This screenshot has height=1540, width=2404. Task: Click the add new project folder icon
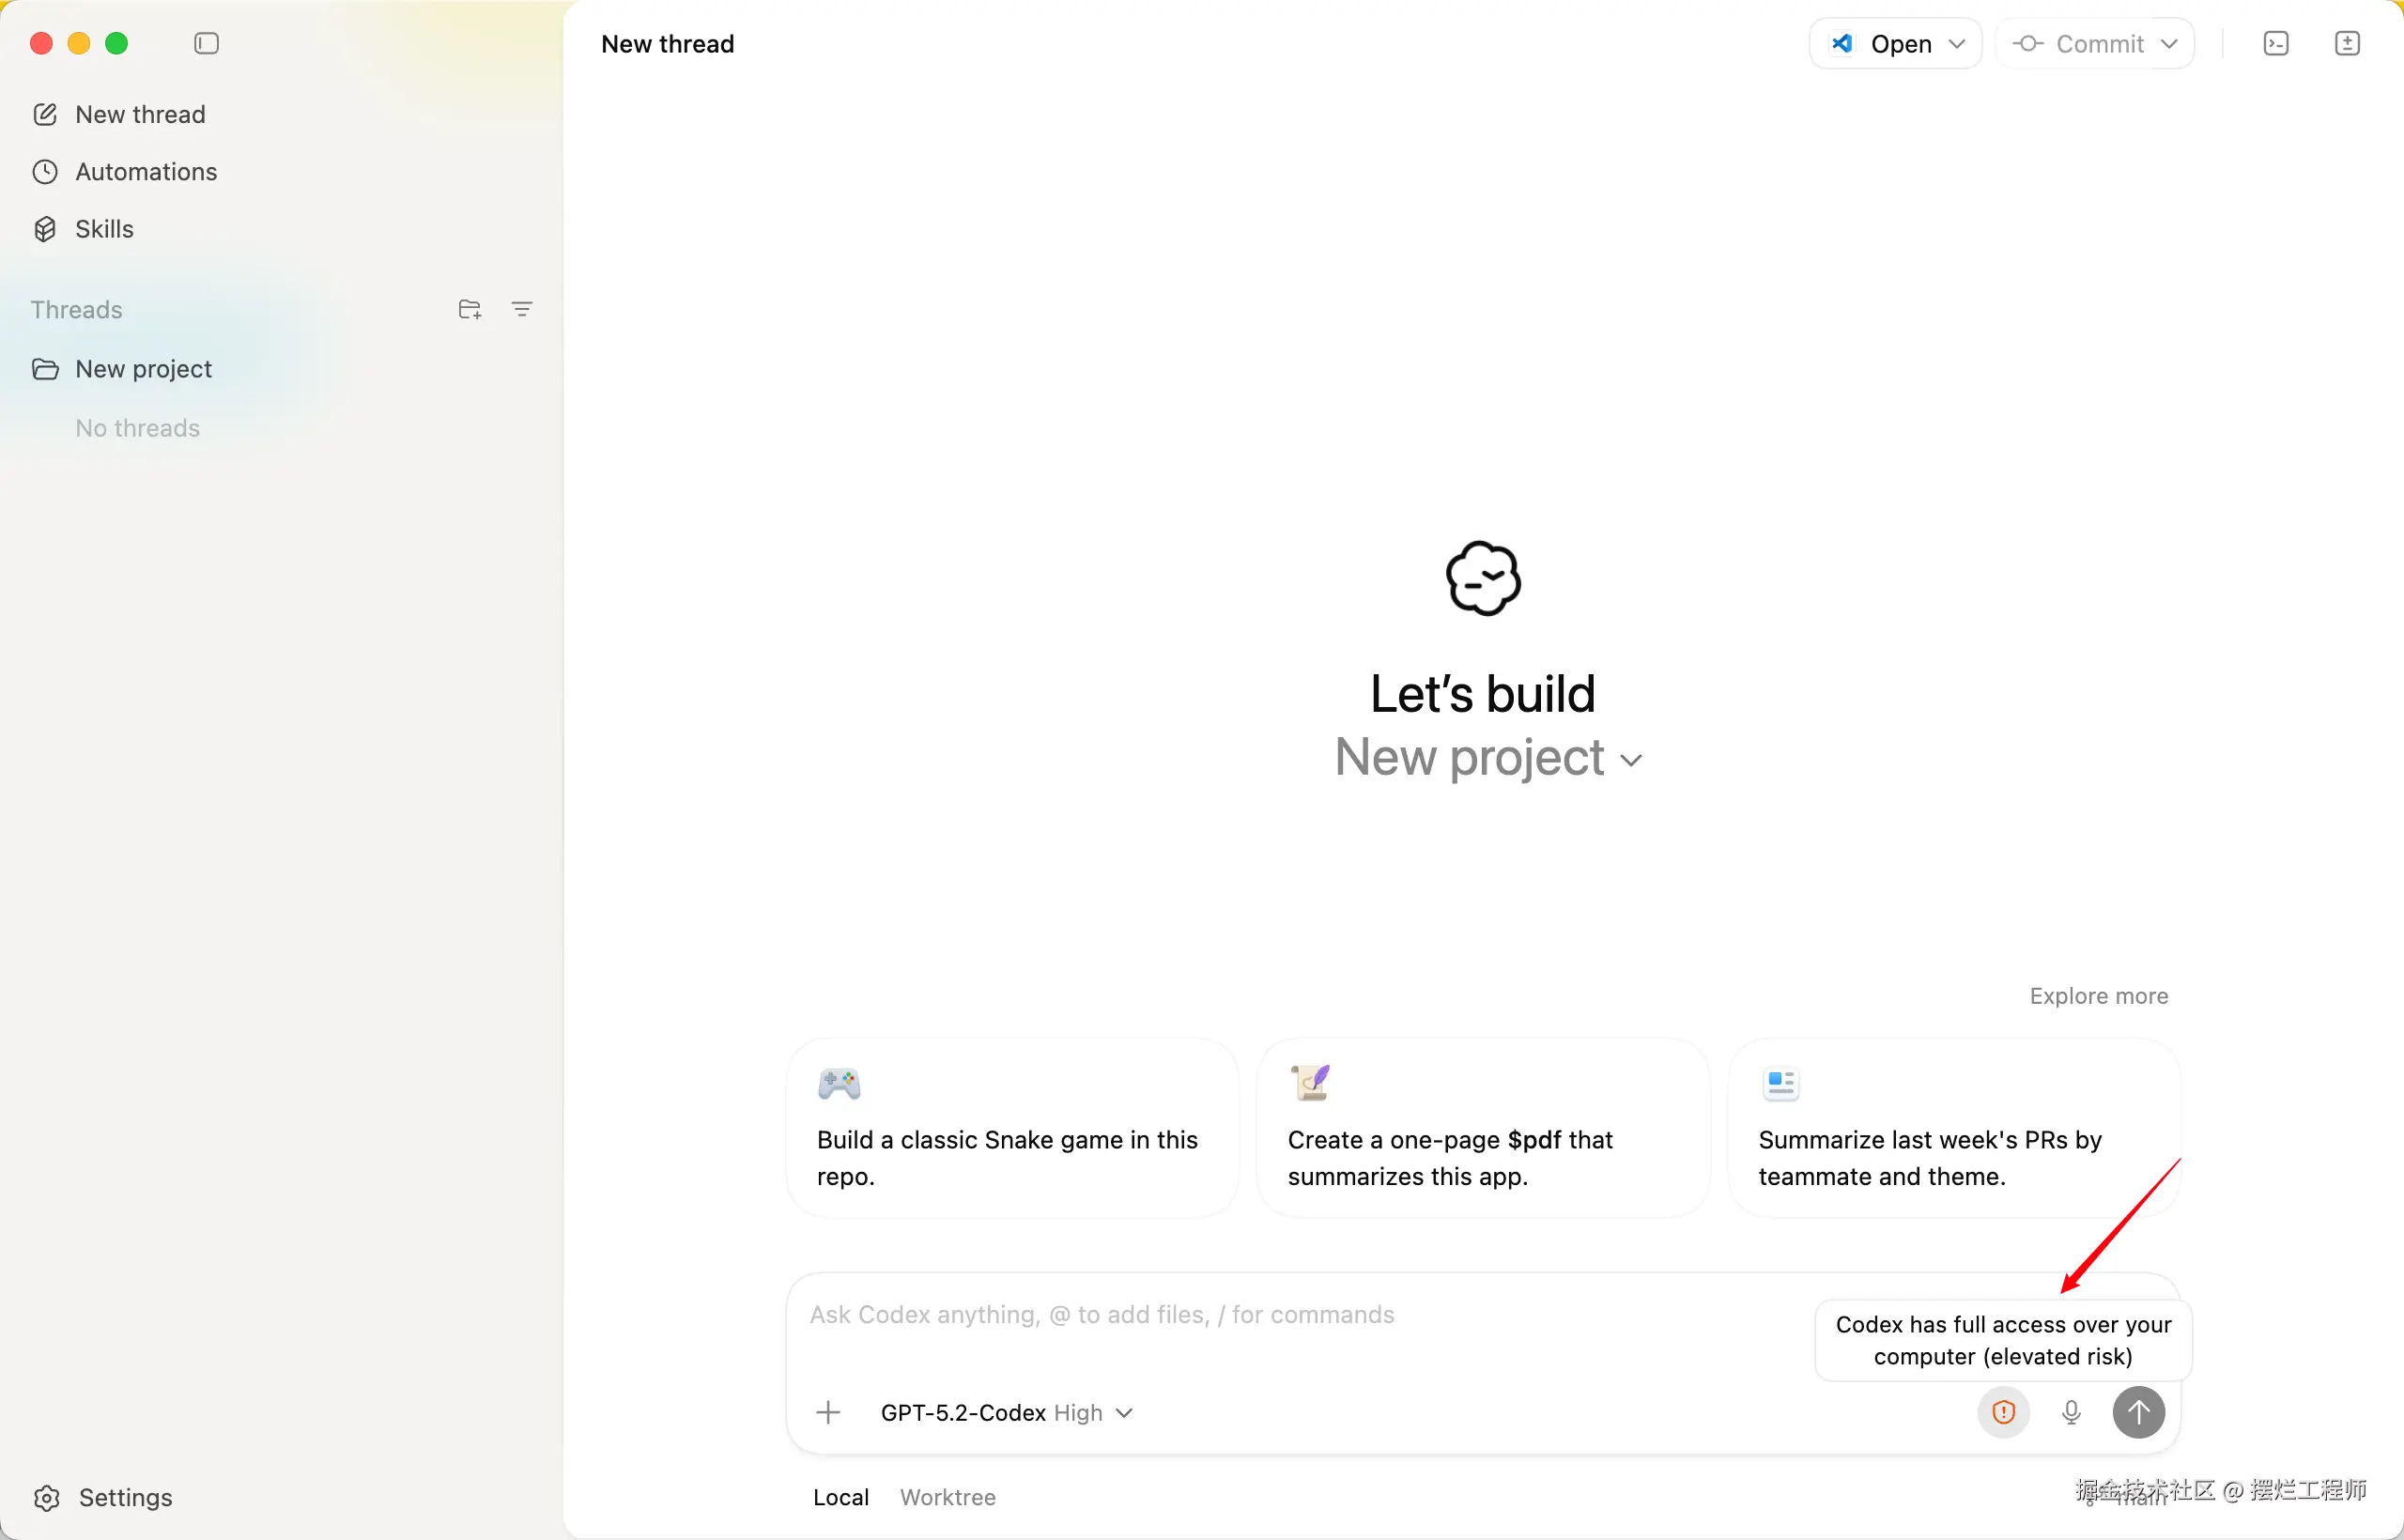pos(469,309)
